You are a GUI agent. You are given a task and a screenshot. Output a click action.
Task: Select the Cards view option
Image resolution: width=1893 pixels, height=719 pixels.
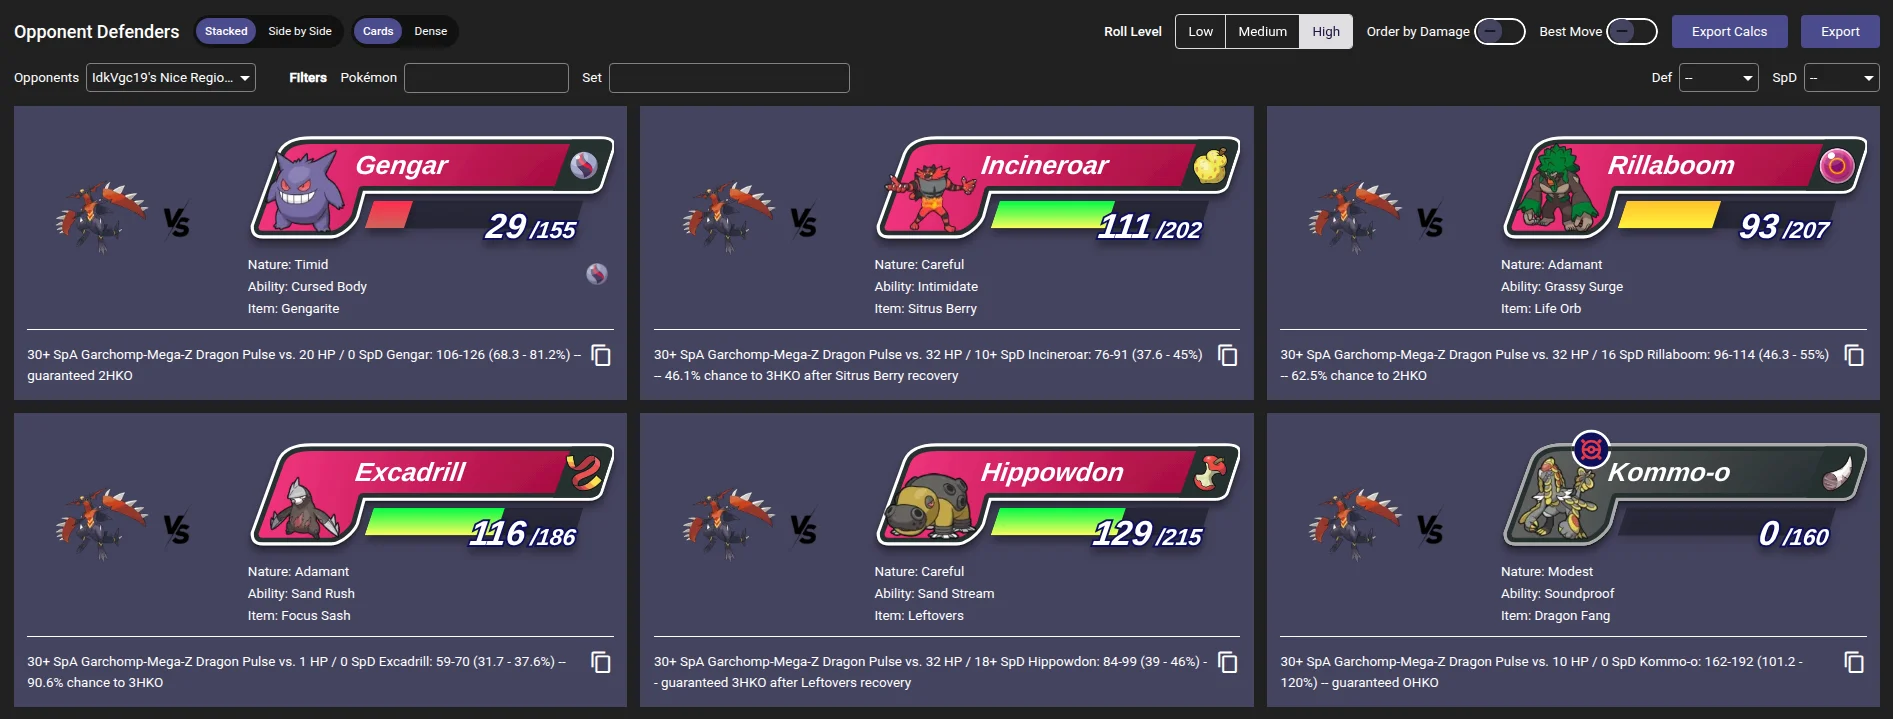(378, 31)
